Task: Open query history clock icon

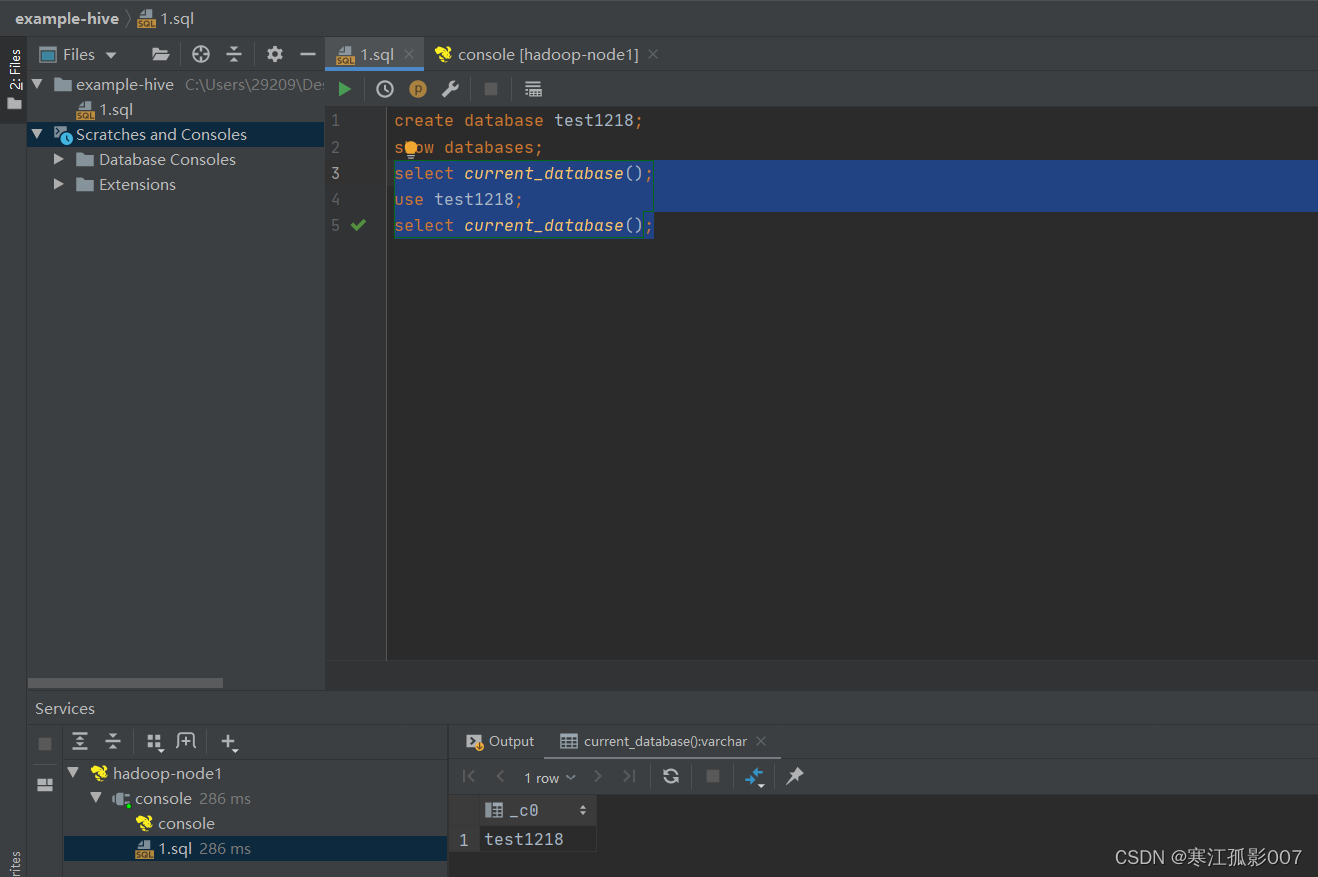Action: click(385, 89)
